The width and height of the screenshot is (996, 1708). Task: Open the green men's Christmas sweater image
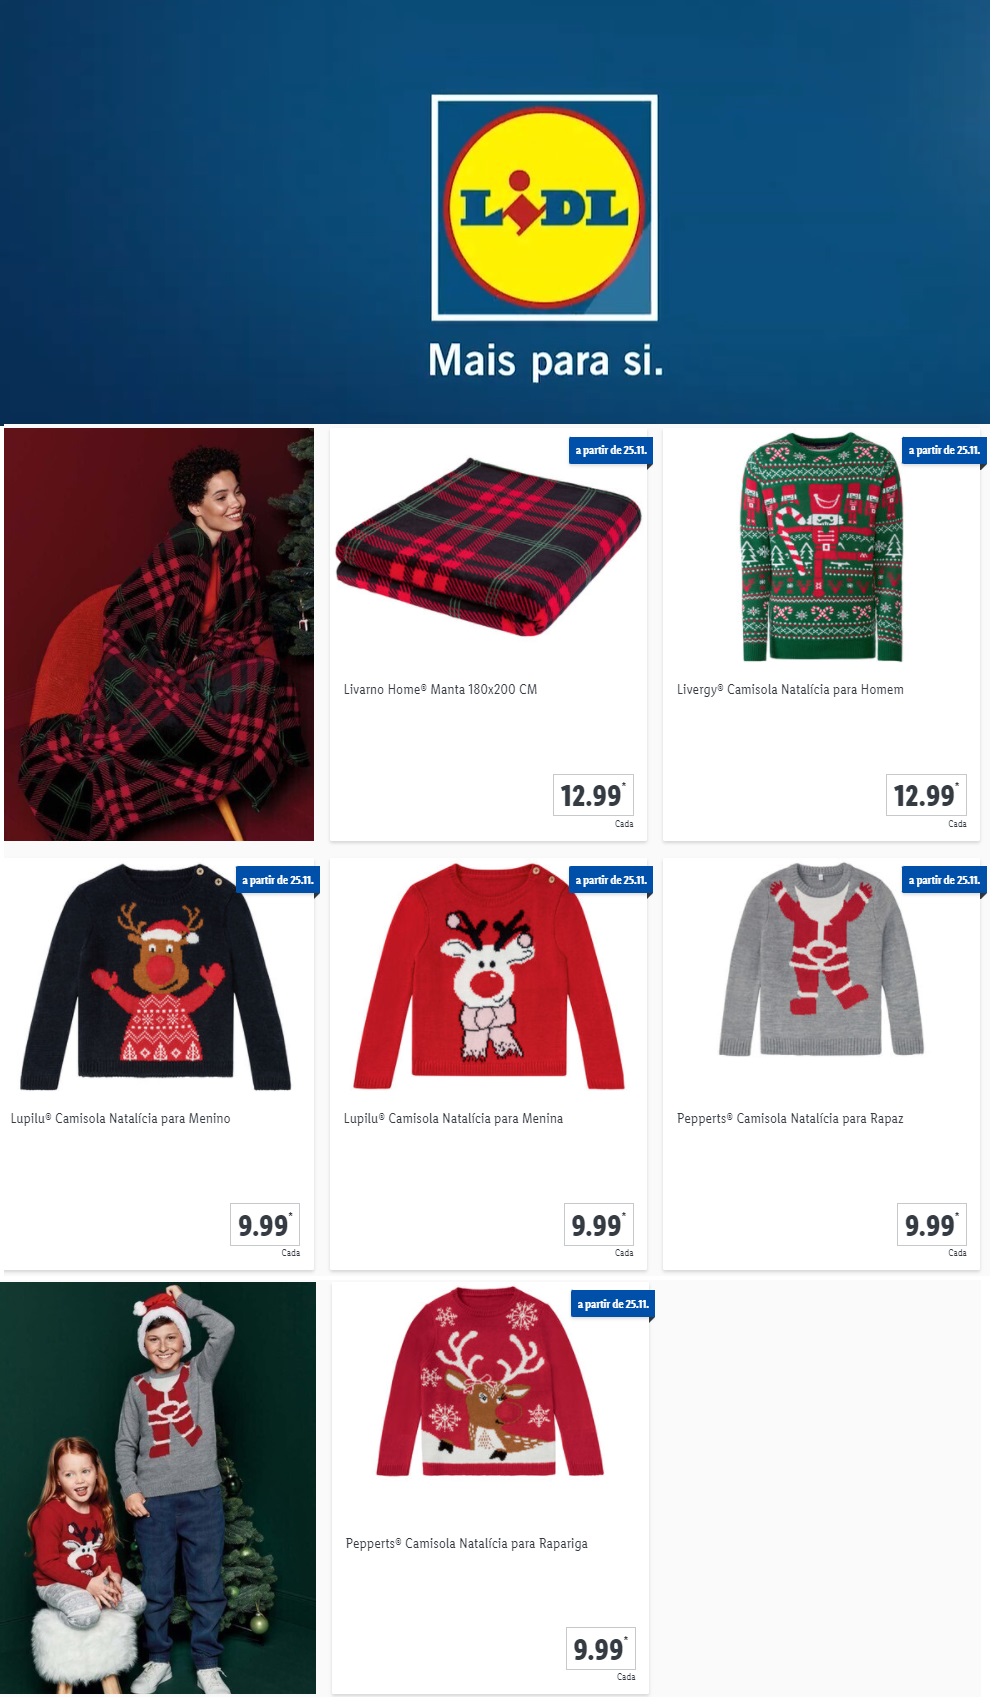click(822, 548)
